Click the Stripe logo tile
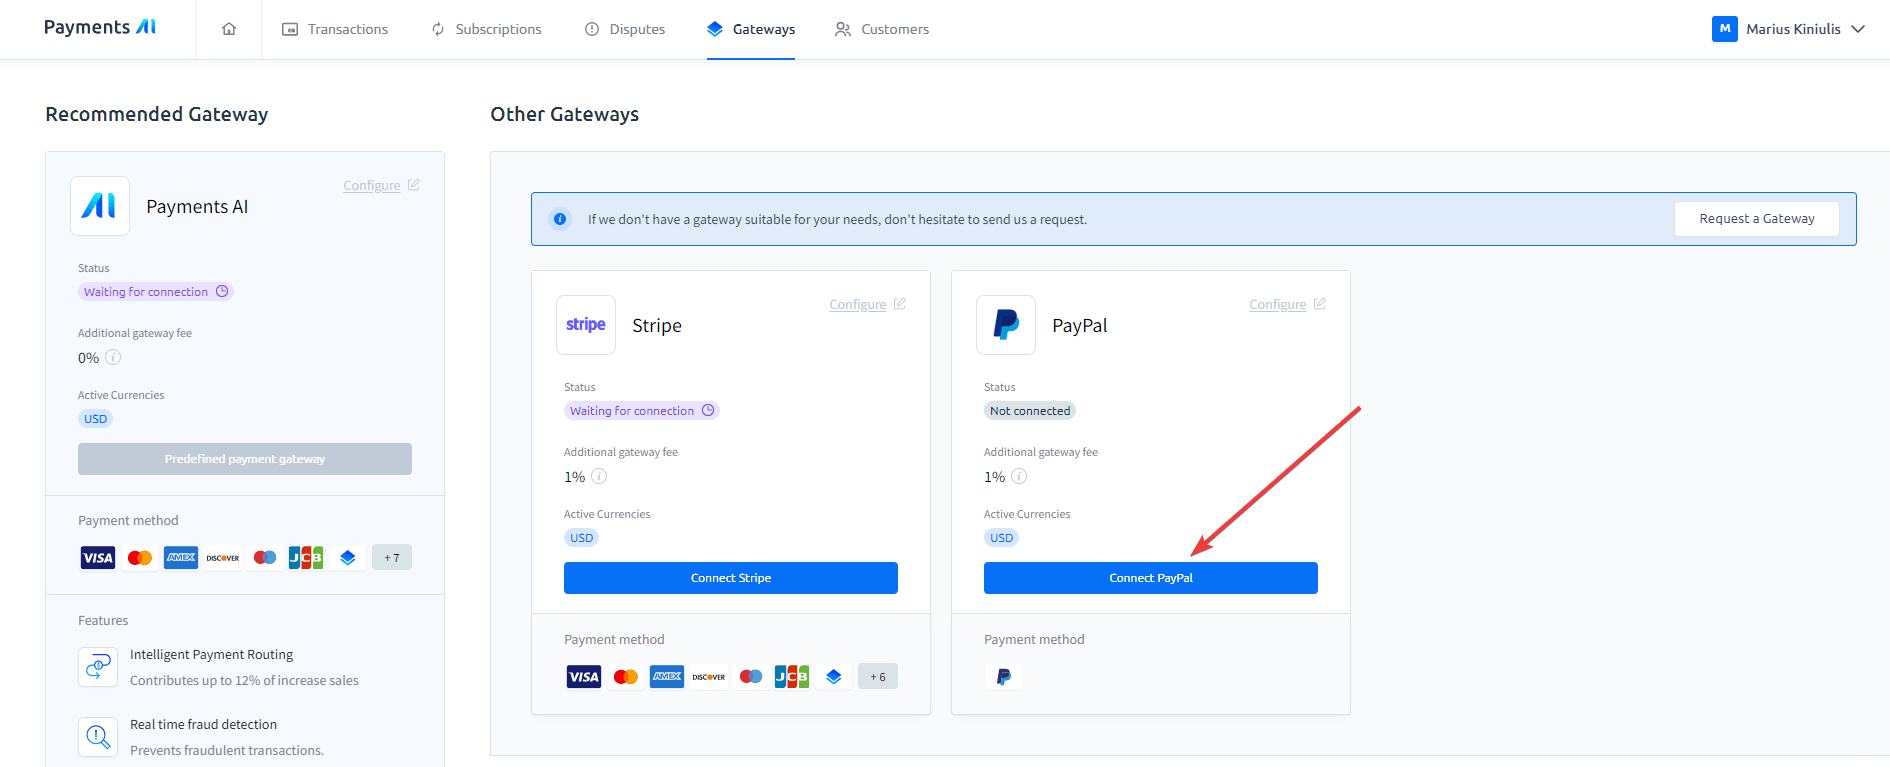 pyautogui.click(x=586, y=325)
